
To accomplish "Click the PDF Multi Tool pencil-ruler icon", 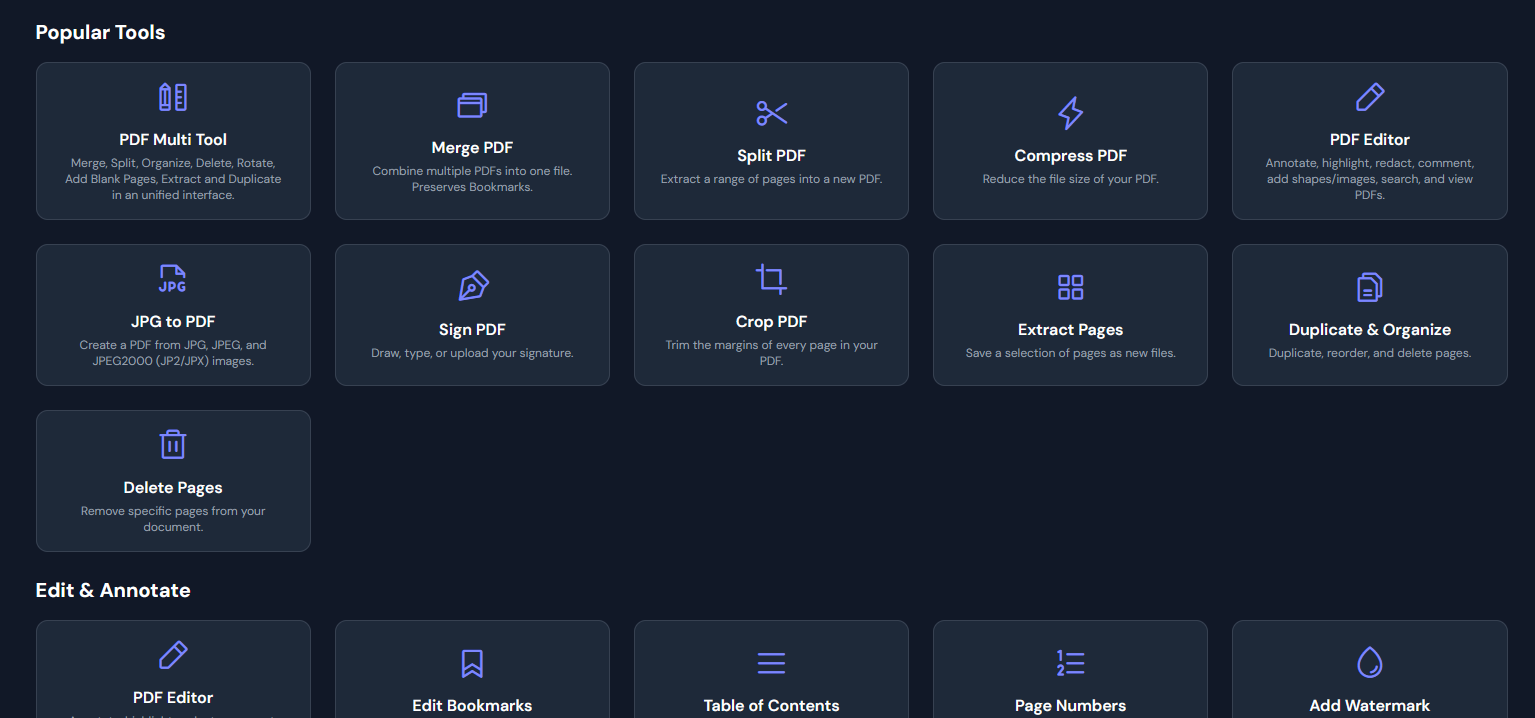I will pyautogui.click(x=173, y=97).
